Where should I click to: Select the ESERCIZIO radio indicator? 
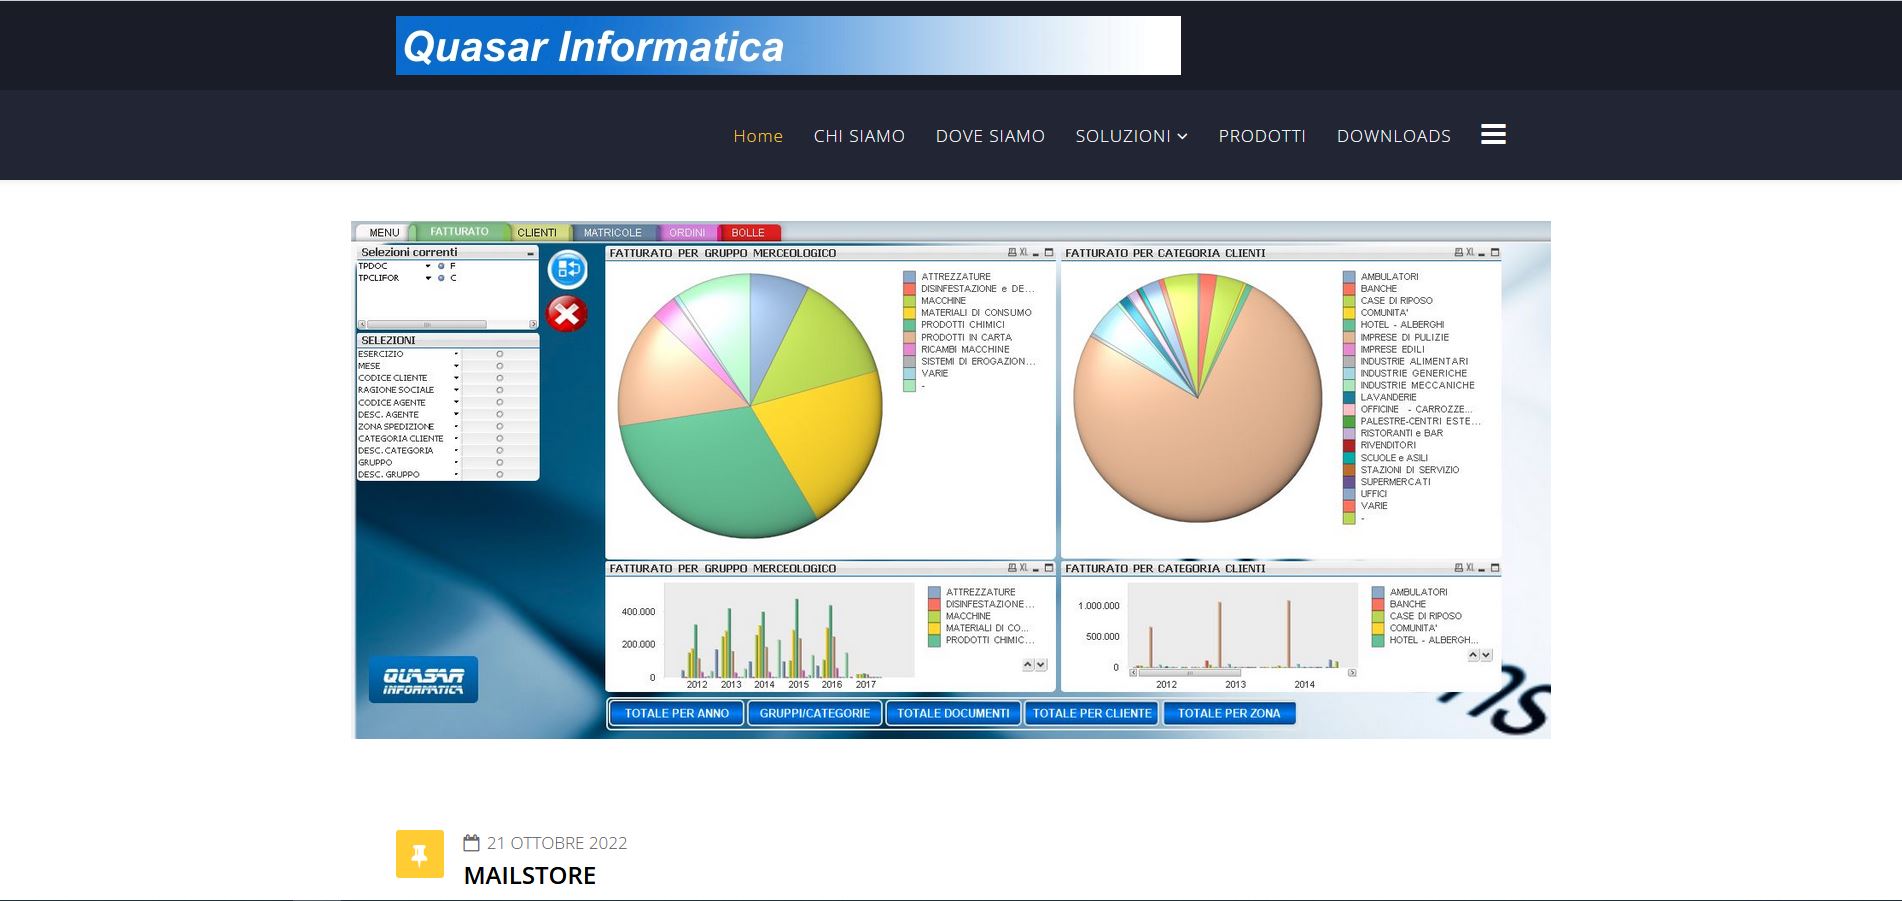[x=500, y=354]
